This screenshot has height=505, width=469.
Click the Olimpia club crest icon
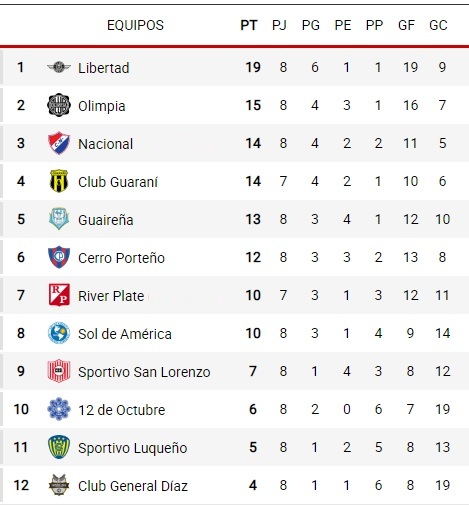pyautogui.click(x=59, y=105)
